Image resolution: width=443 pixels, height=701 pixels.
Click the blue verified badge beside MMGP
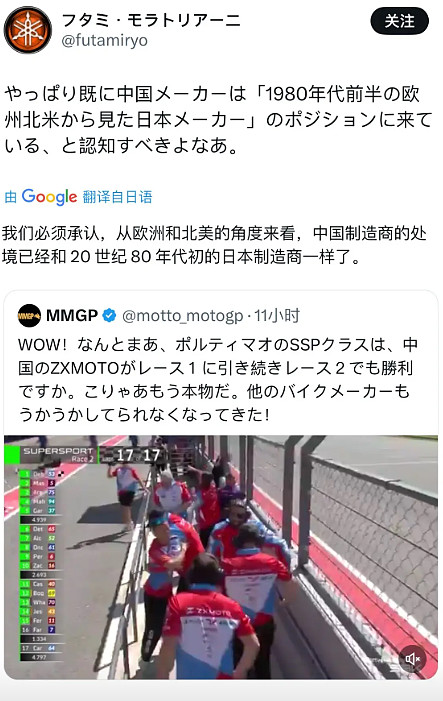110,316
